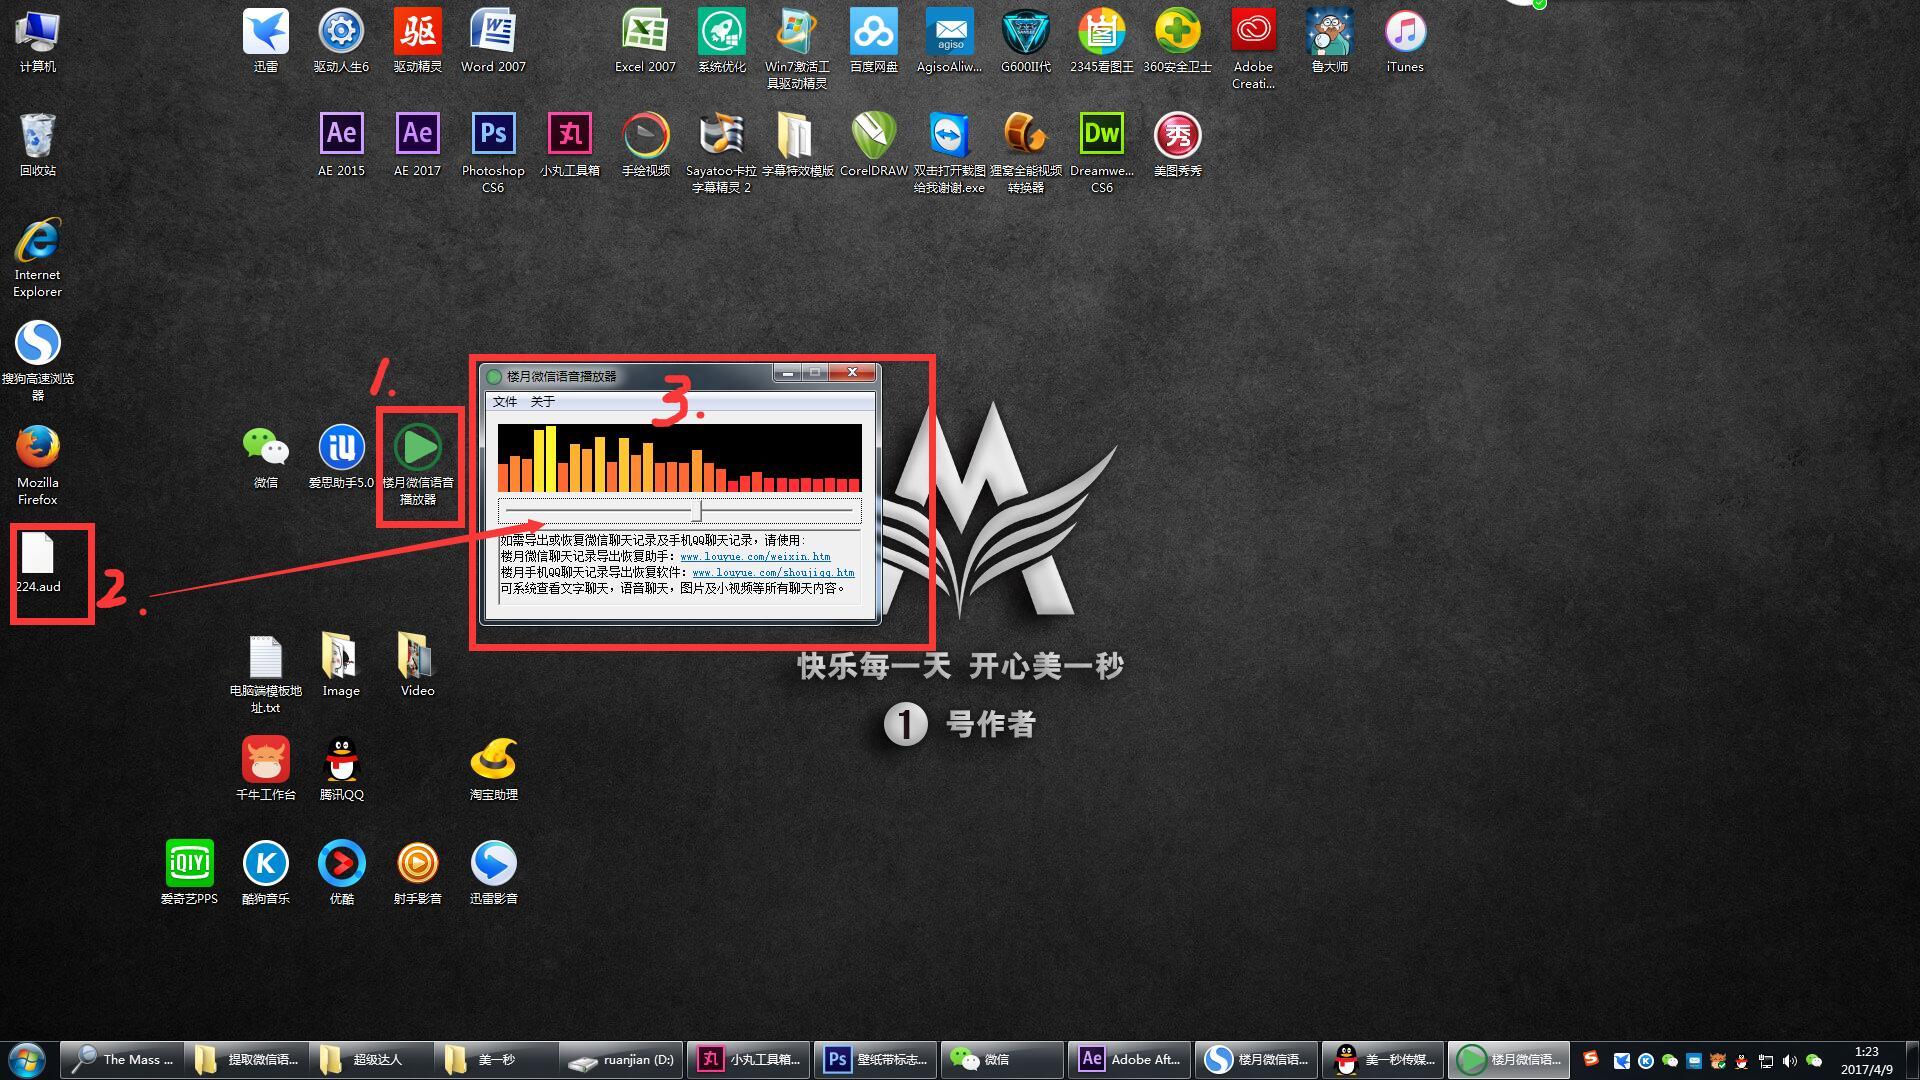Viewport: 1920px width, 1080px height.
Task: Select the 鲁大师 desktop icon
Action: click(1329, 41)
